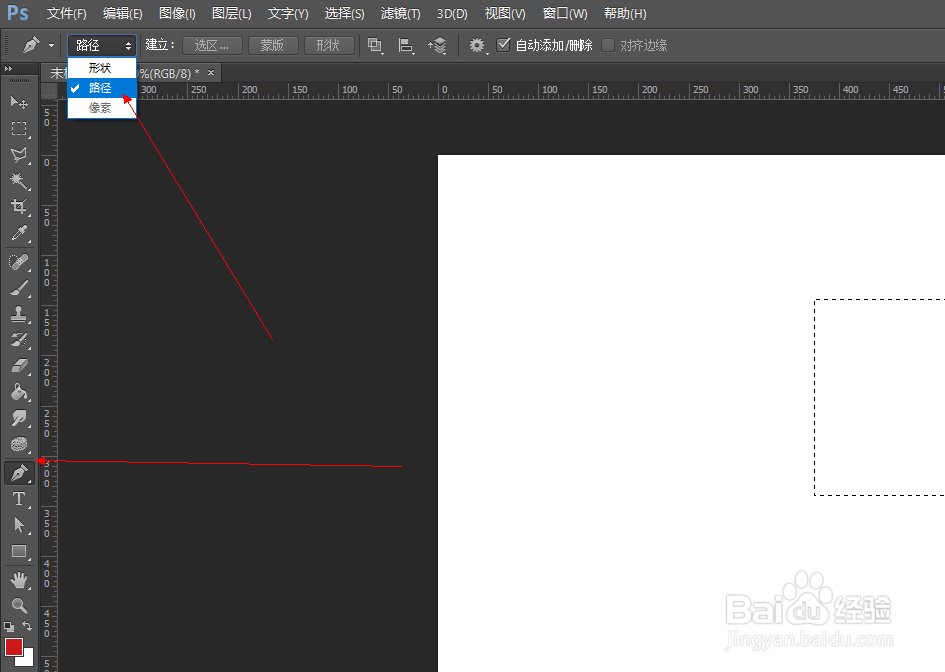Open the 帮助(H) menu
Screen dimensions: 945x672
pos(625,13)
